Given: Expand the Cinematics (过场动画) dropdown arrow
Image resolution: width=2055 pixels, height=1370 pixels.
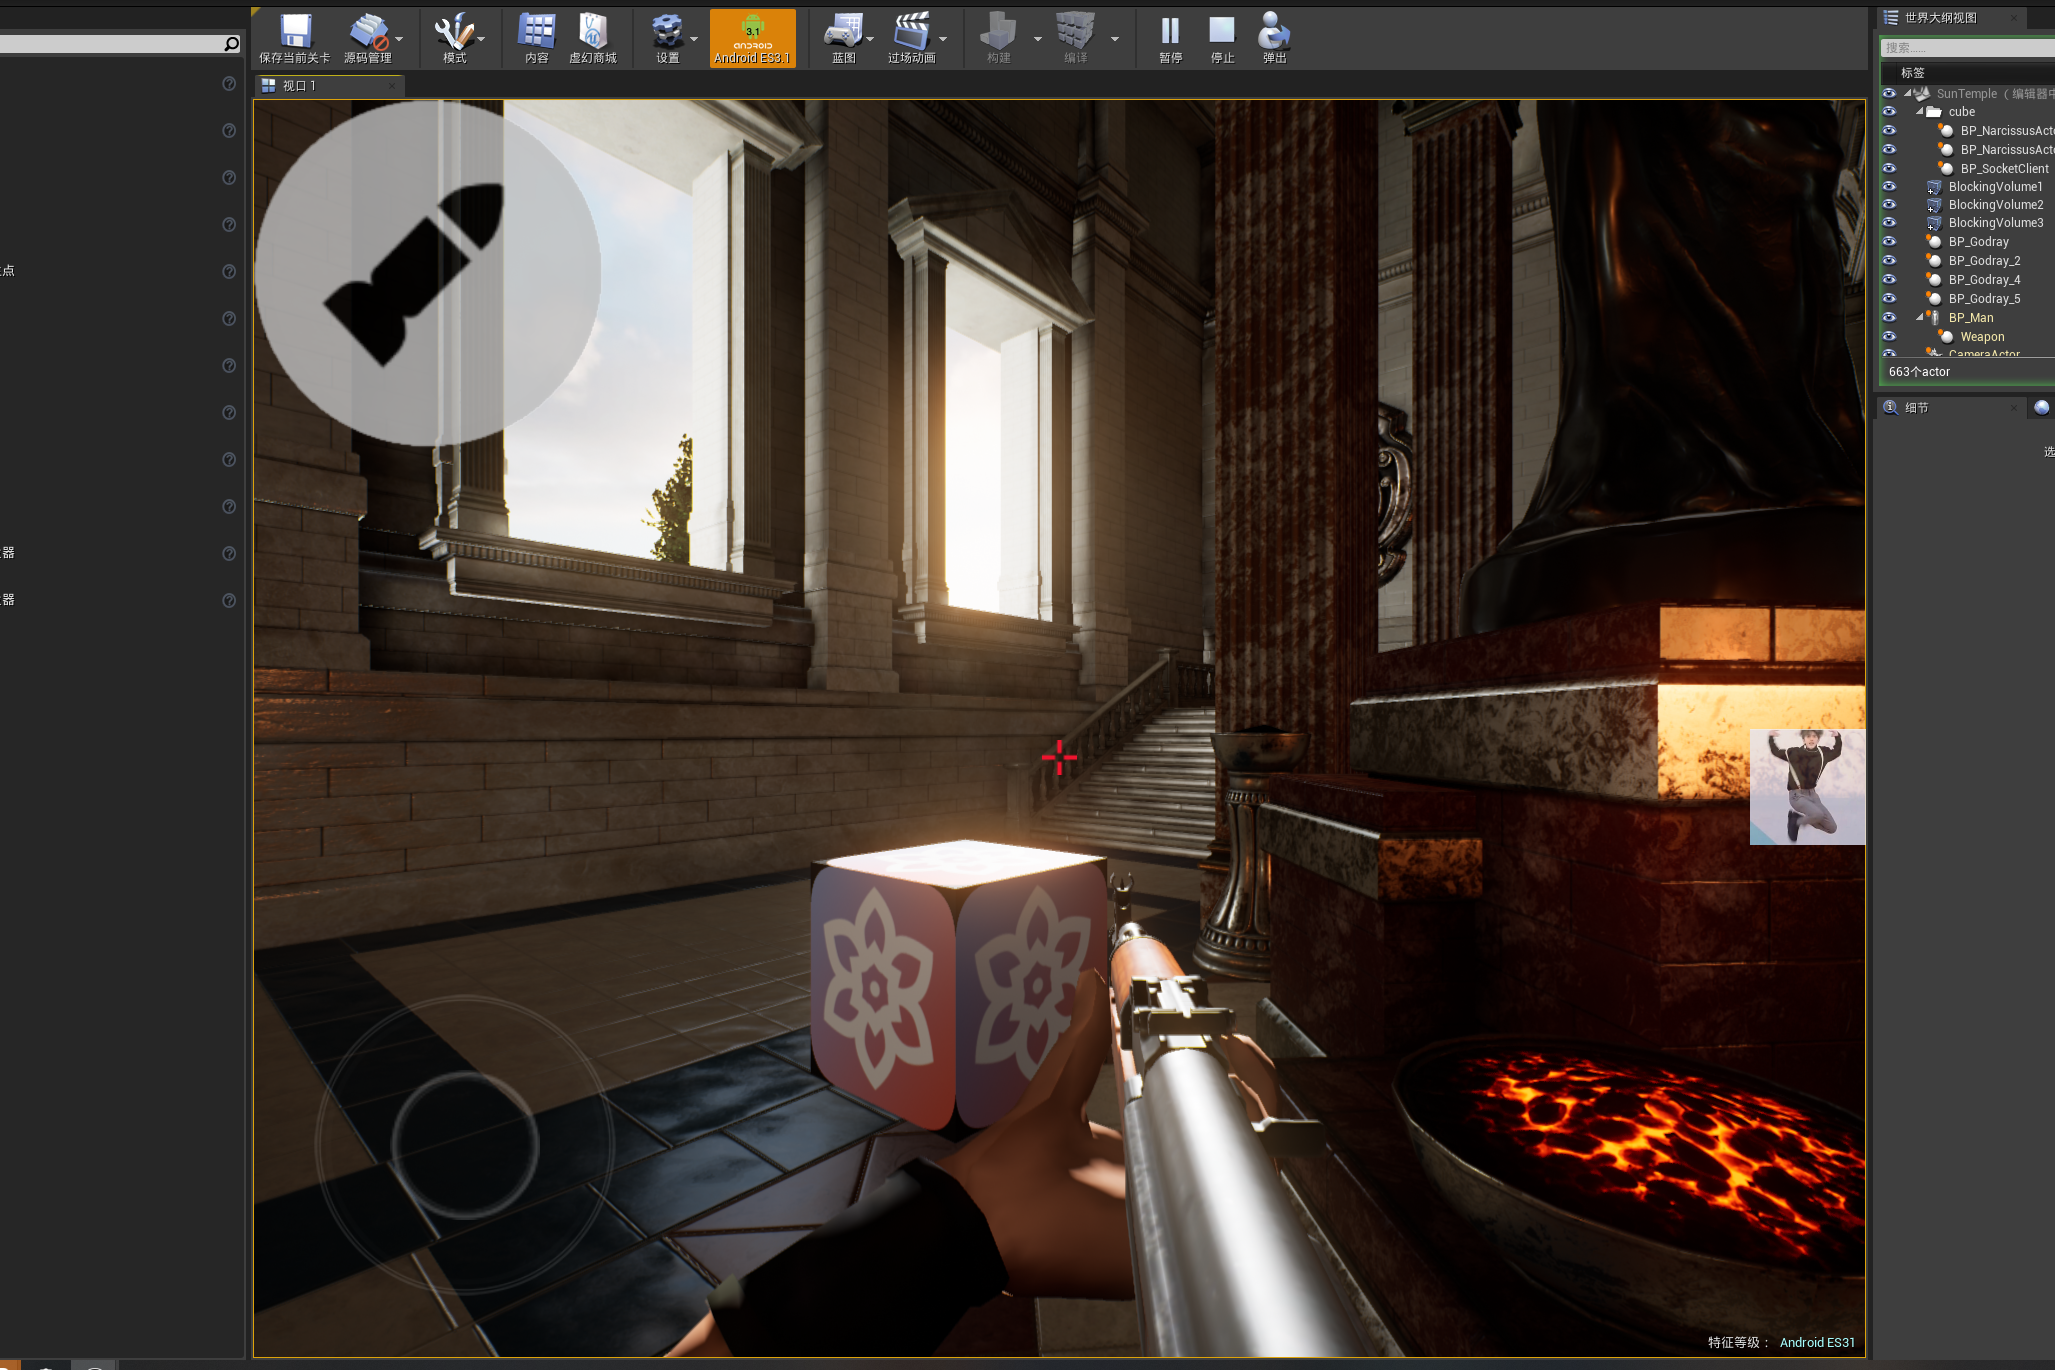Looking at the screenshot, I should pyautogui.click(x=943, y=39).
